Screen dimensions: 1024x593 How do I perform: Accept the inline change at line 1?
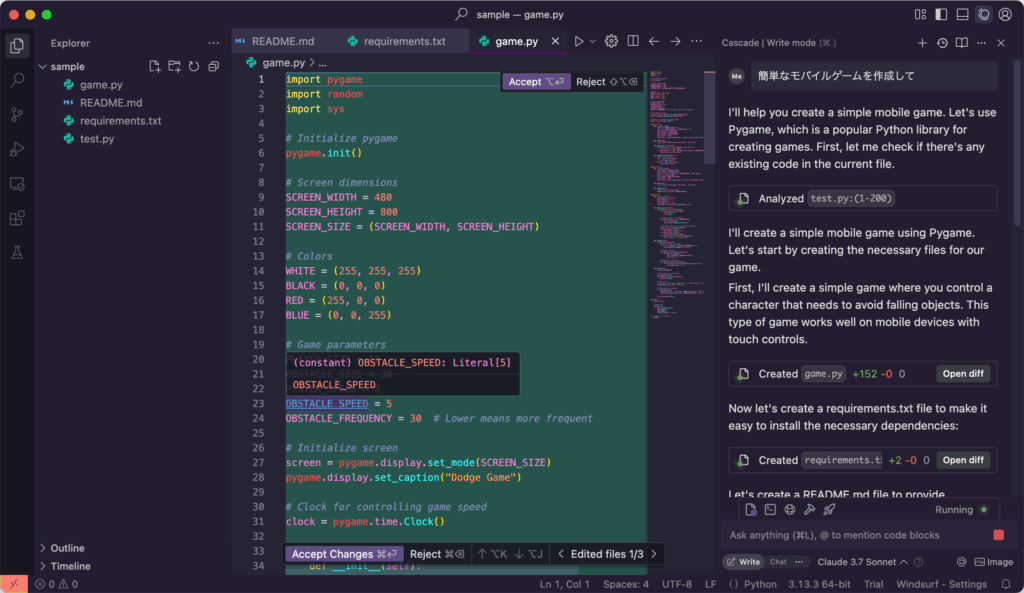click(x=536, y=82)
